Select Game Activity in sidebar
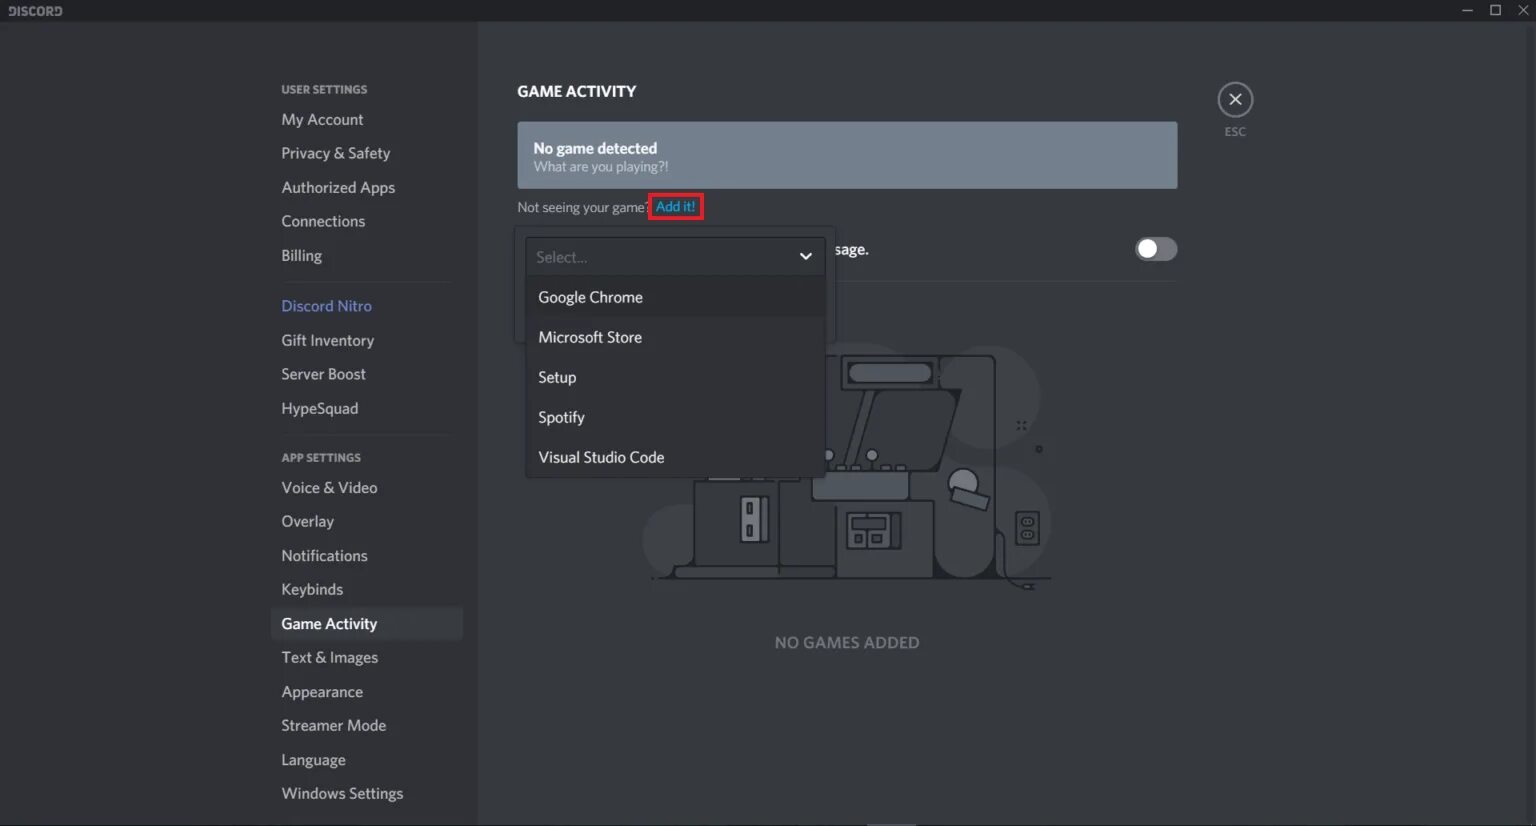Viewport: 1536px width, 826px height. 366,624
